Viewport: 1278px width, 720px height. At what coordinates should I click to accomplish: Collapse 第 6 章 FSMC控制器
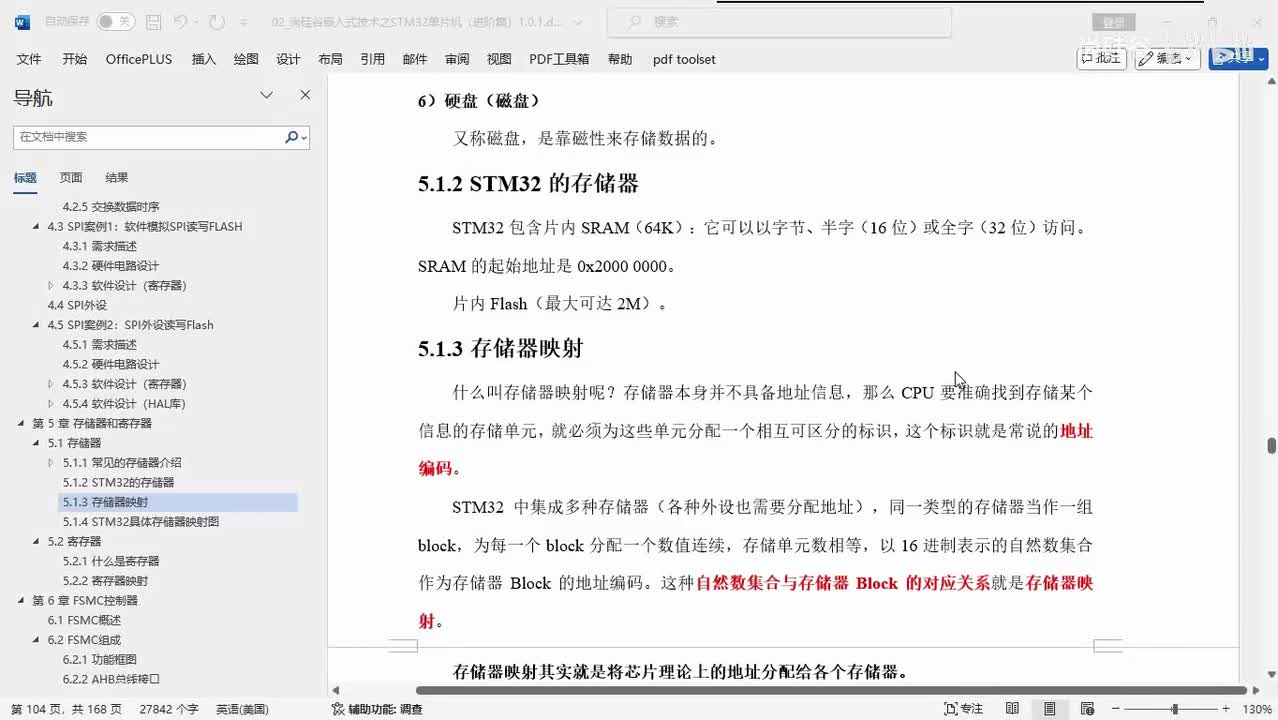click(x=22, y=601)
